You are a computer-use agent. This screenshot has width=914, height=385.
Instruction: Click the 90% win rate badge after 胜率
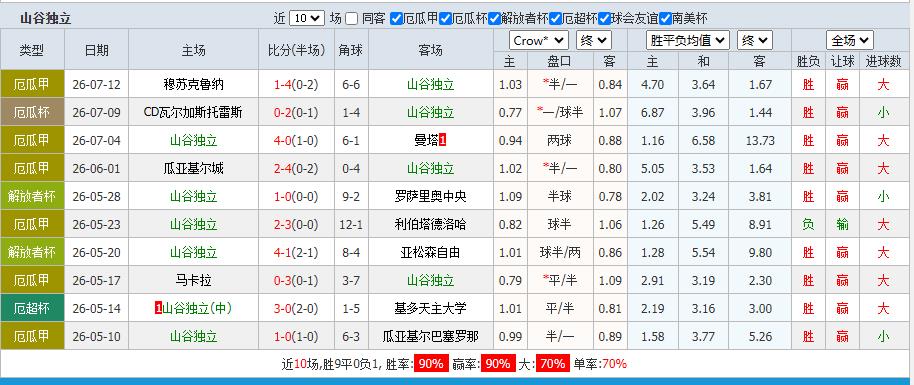pyautogui.click(x=431, y=364)
